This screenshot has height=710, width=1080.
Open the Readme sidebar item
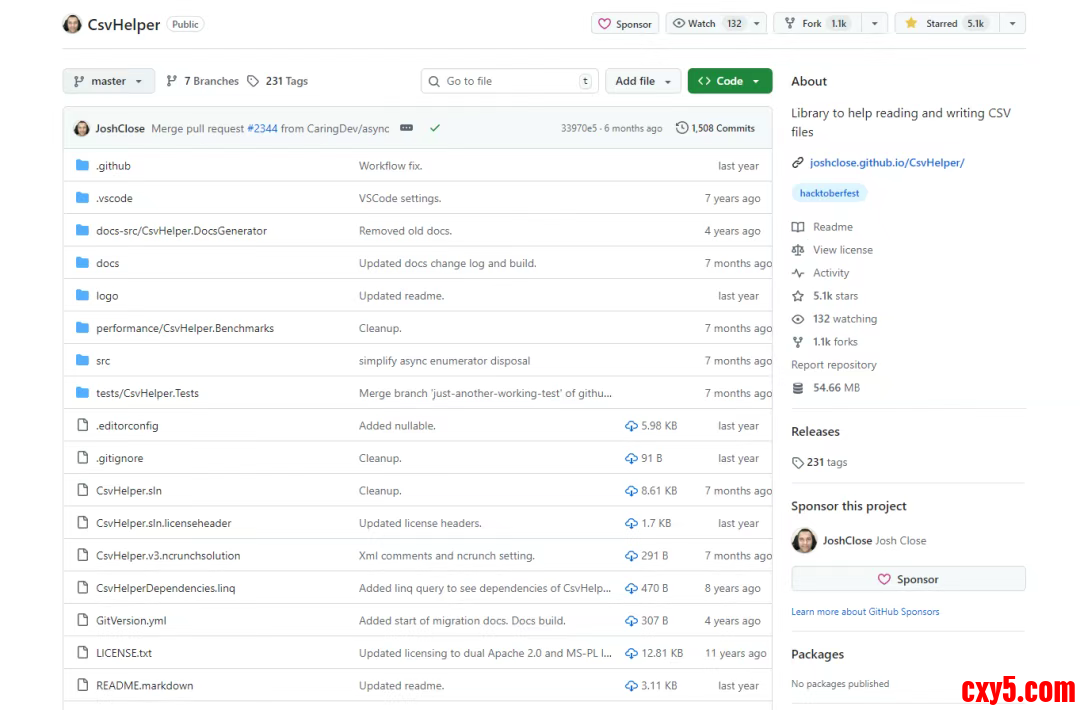[832, 227]
